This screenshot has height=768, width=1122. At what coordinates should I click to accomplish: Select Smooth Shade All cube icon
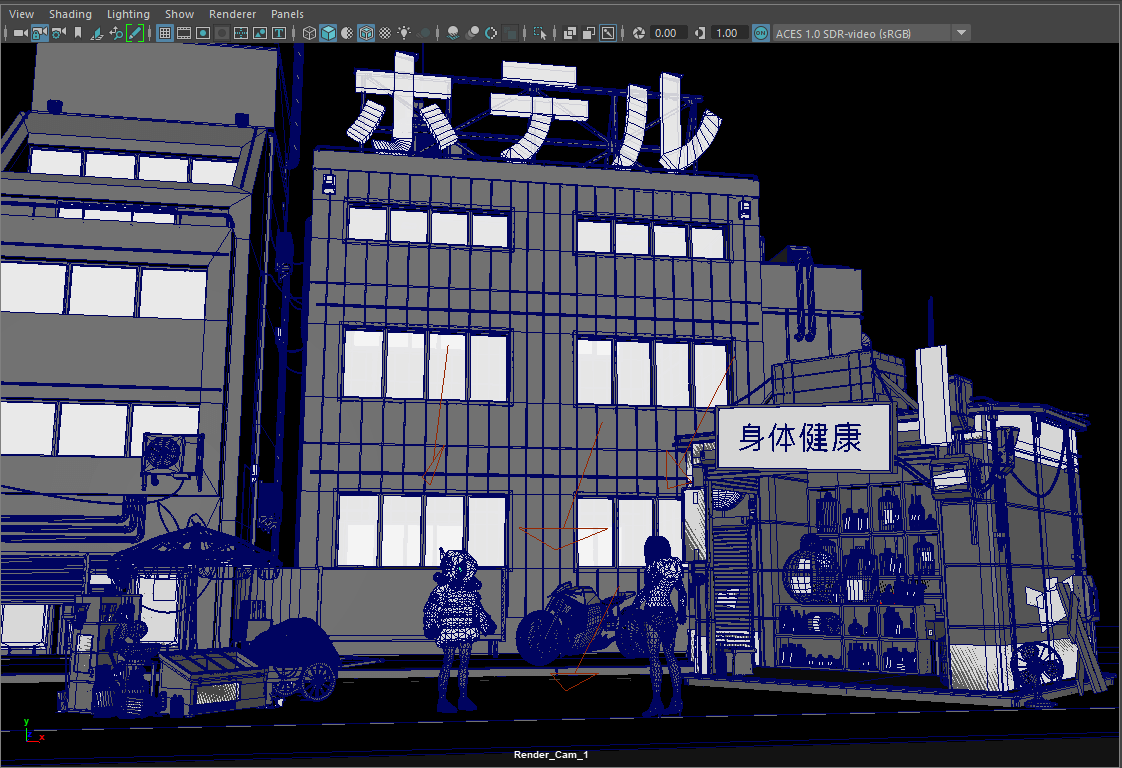328,33
